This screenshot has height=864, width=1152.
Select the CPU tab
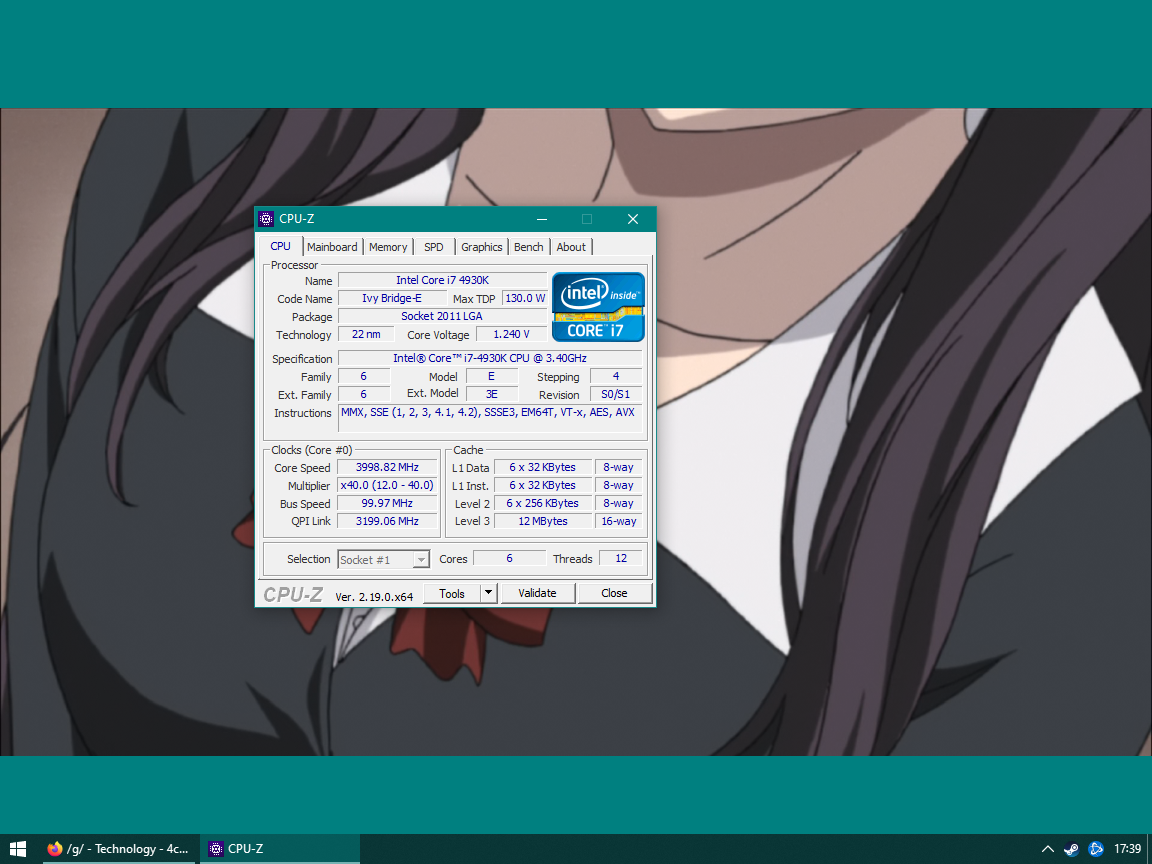click(x=281, y=246)
